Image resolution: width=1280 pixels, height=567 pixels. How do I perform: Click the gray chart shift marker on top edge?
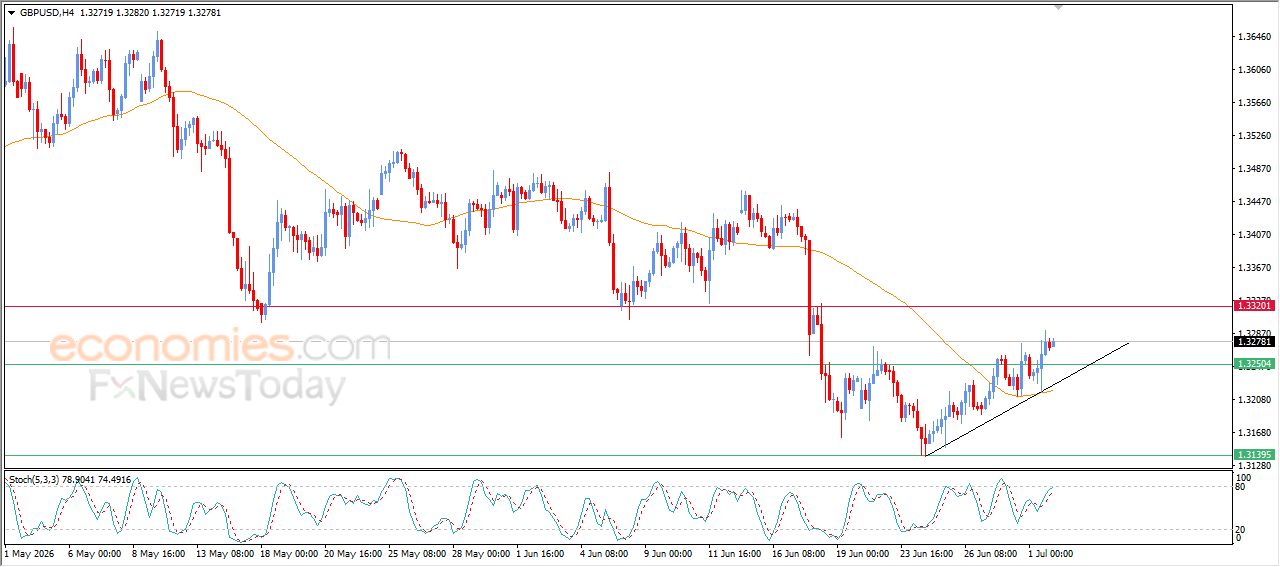point(1059,7)
